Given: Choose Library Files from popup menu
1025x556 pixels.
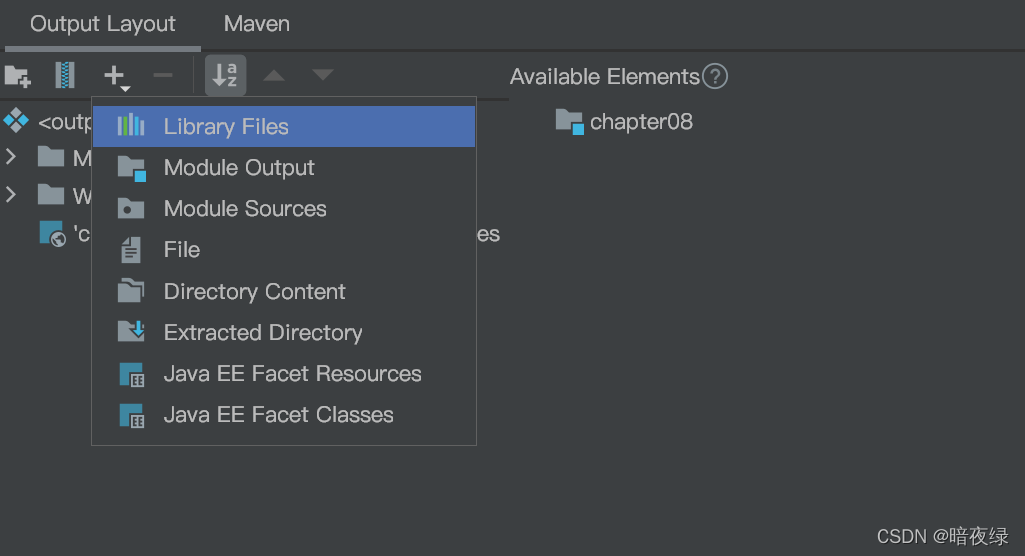Looking at the screenshot, I should [x=226, y=127].
